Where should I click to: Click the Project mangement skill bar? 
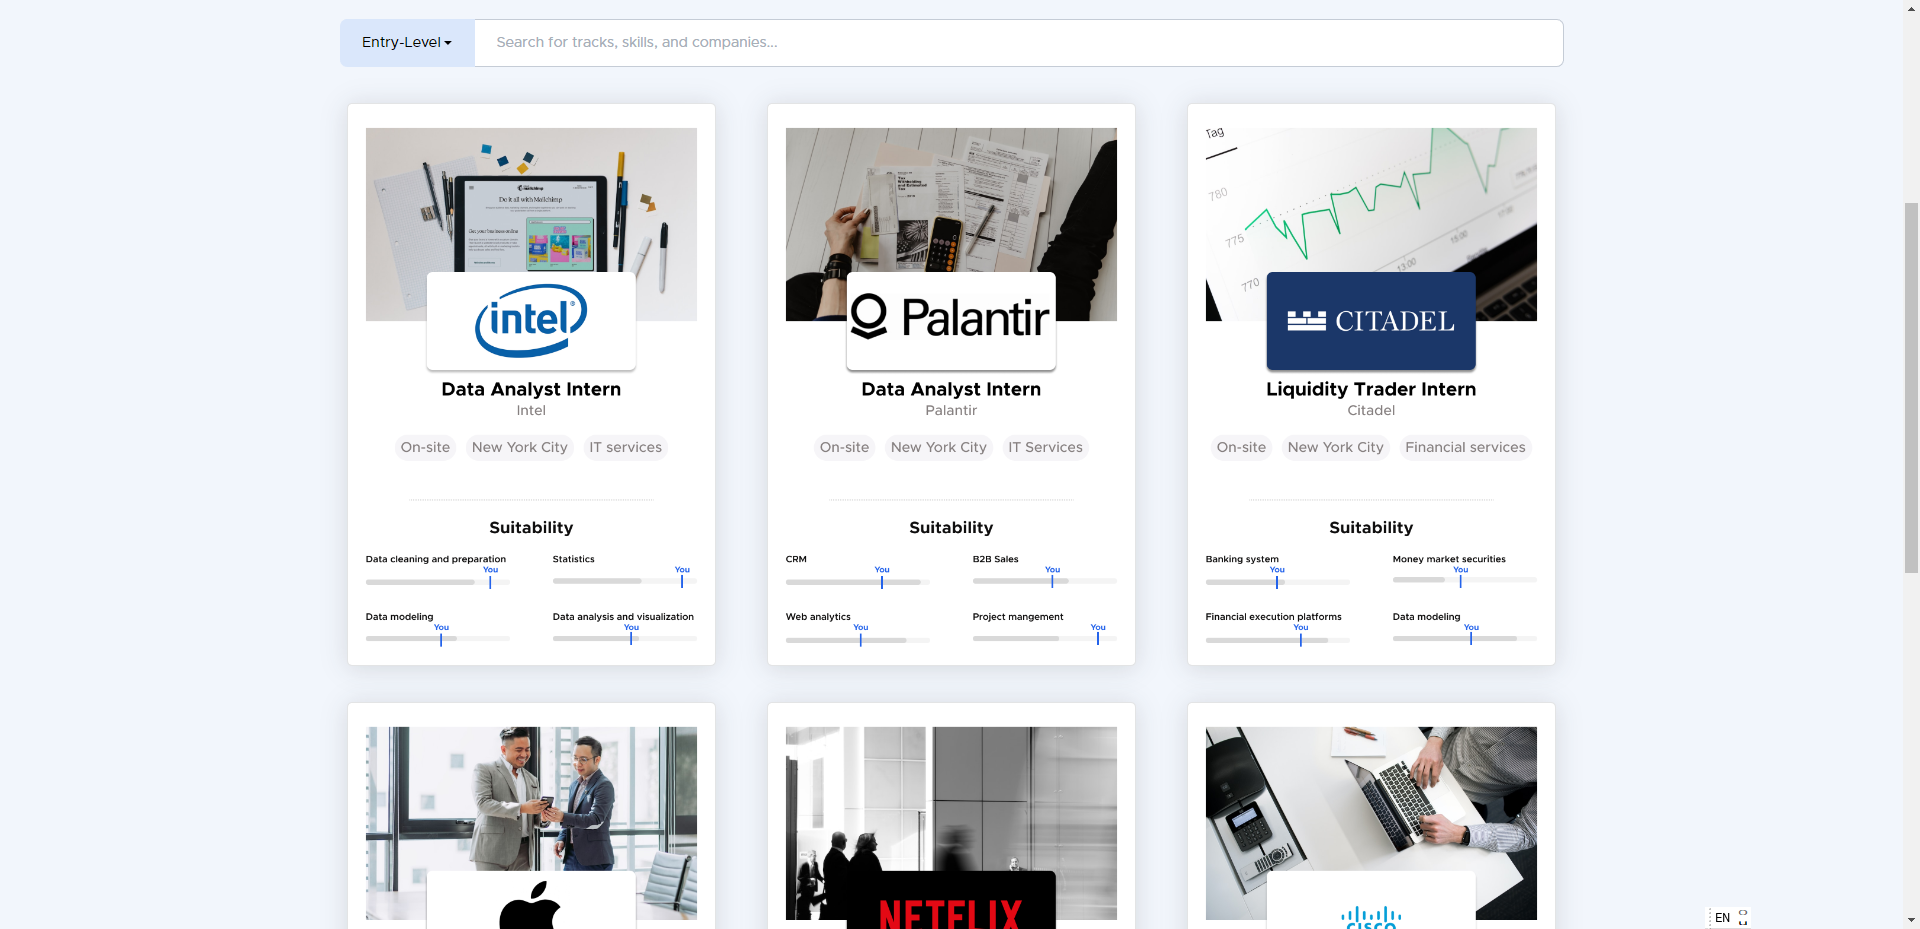[x=1044, y=639]
